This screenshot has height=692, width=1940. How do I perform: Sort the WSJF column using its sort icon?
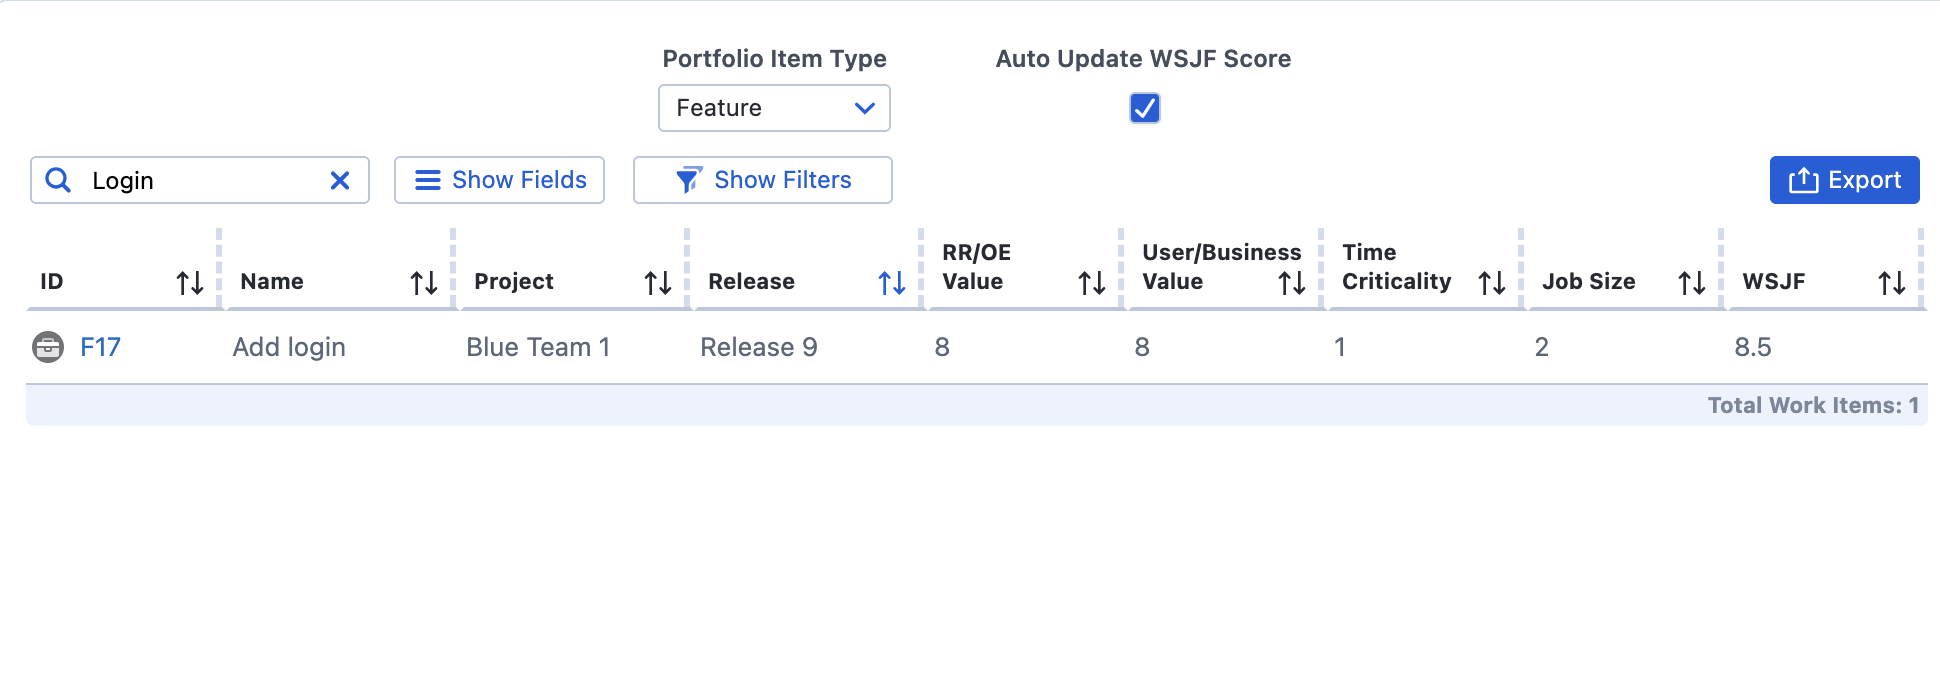(x=1893, y=282)
